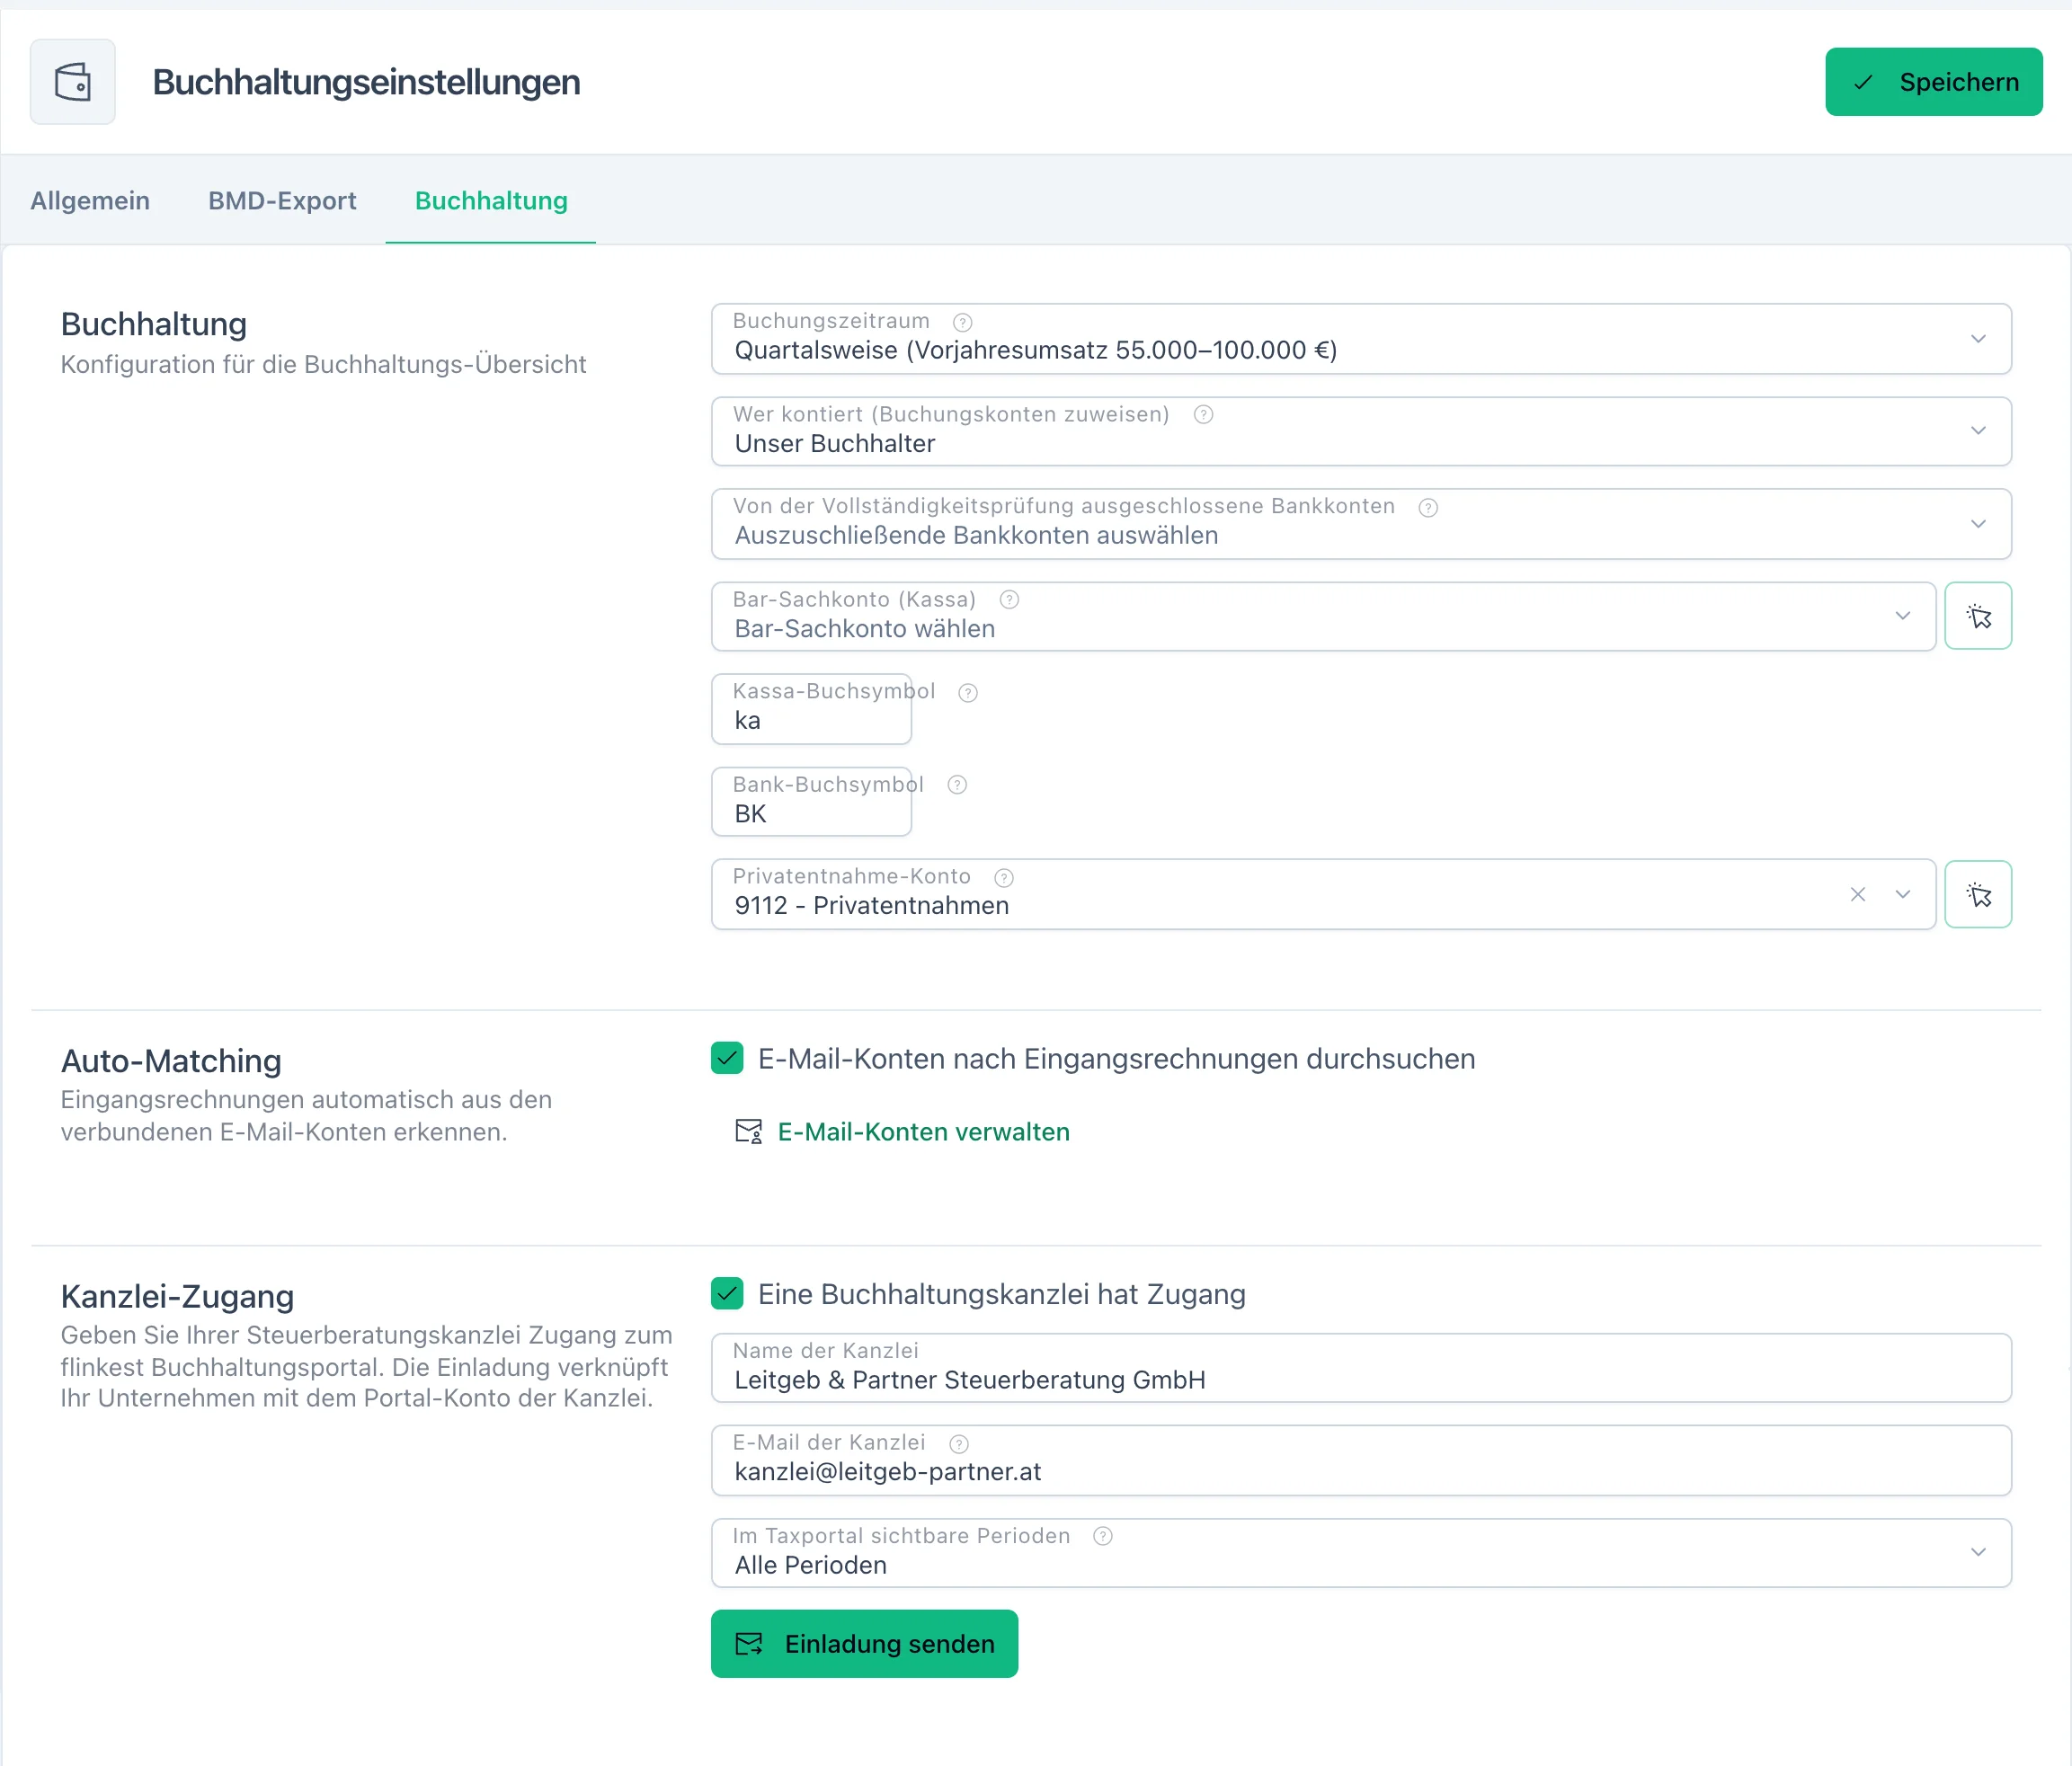Expand the Bar-Sachkonto (Kassa) chevron

click(1902, 616)
